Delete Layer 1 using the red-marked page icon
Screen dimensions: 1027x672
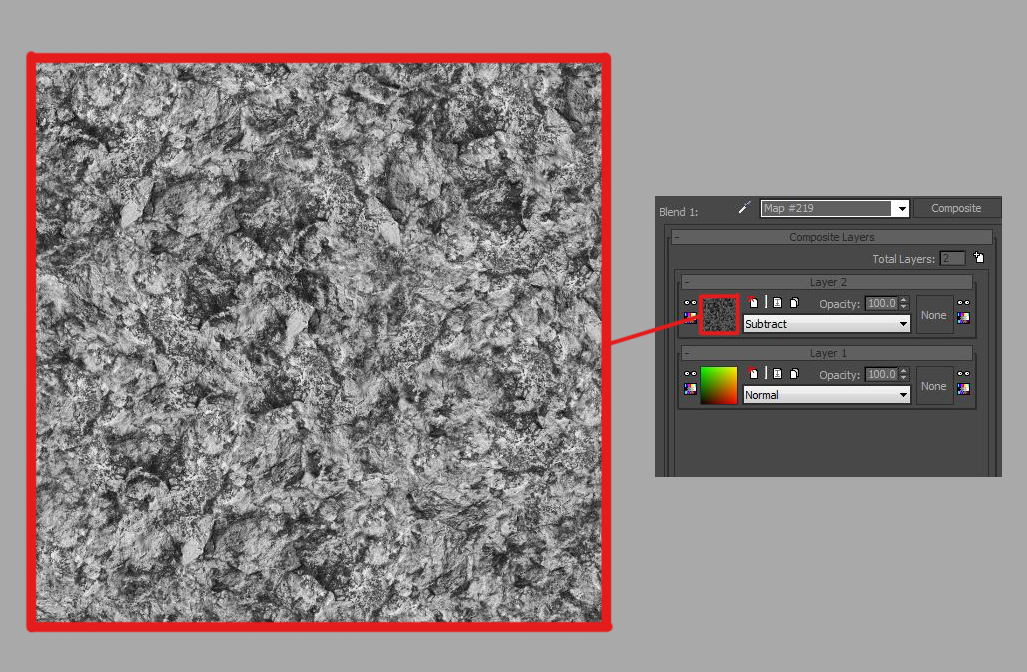pos(753,373)
